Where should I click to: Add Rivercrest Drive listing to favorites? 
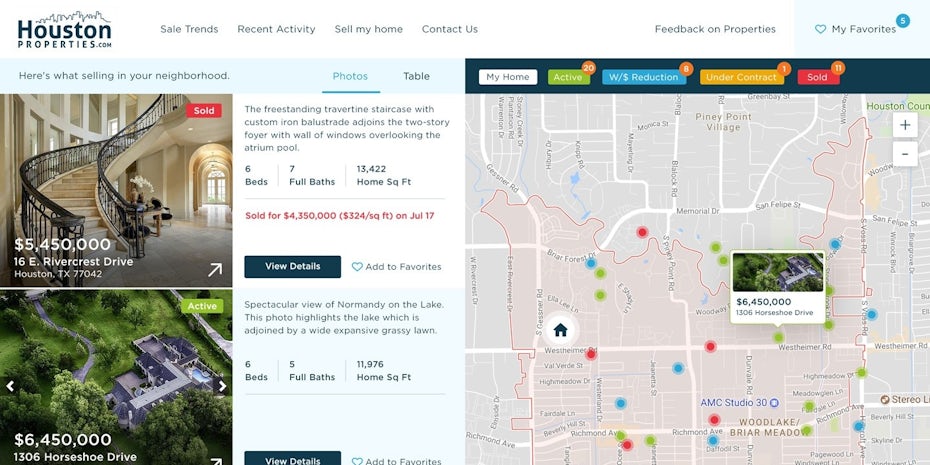click(396, 267)
